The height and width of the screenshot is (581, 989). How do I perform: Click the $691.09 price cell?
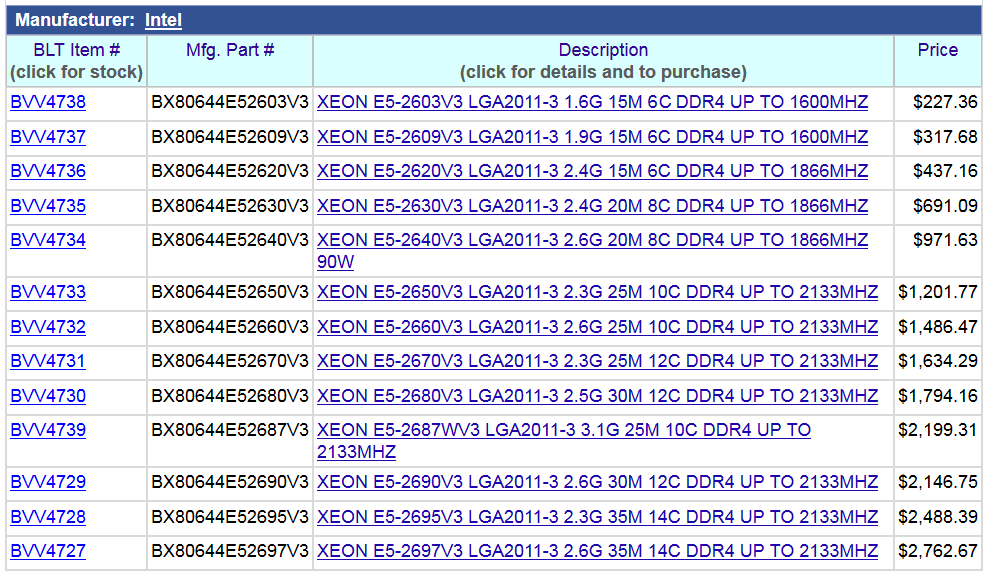click(x=938, y=207)
